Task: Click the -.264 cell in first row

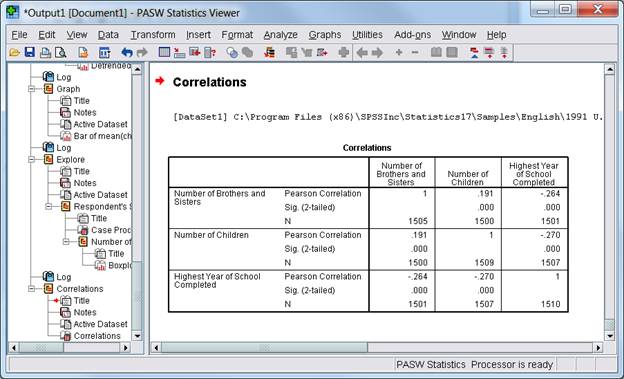Action: pos(550,193)
